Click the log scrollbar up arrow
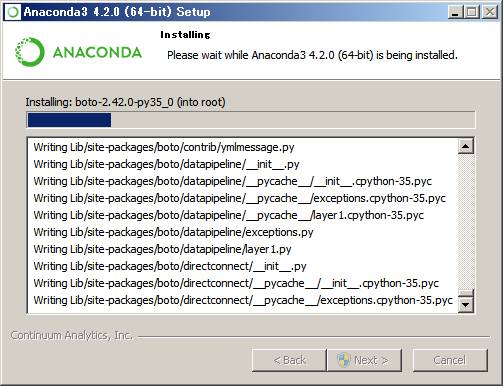 tap(466, 146)
